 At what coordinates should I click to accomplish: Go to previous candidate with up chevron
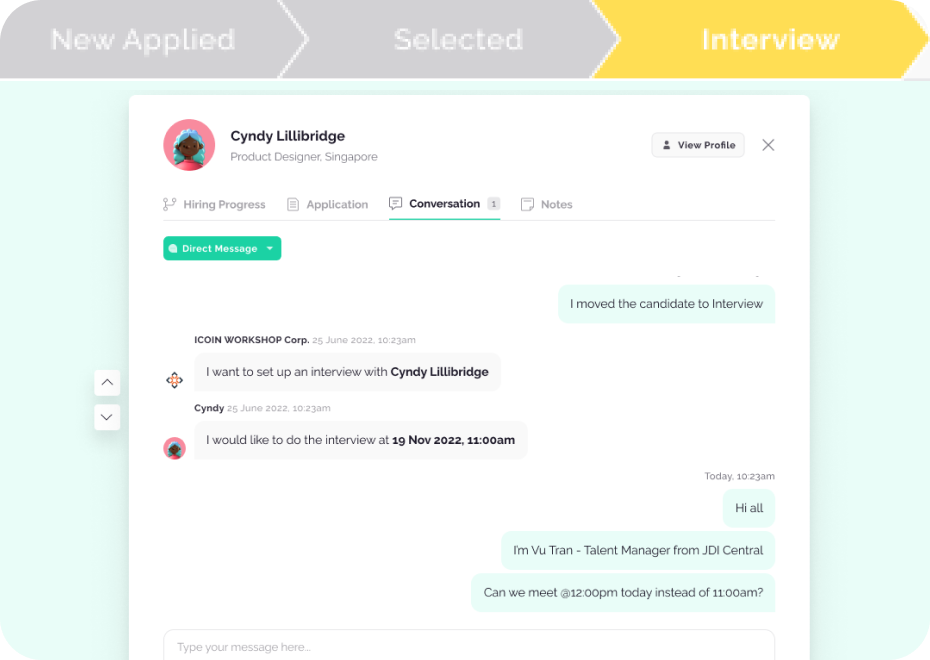point(107,382)
